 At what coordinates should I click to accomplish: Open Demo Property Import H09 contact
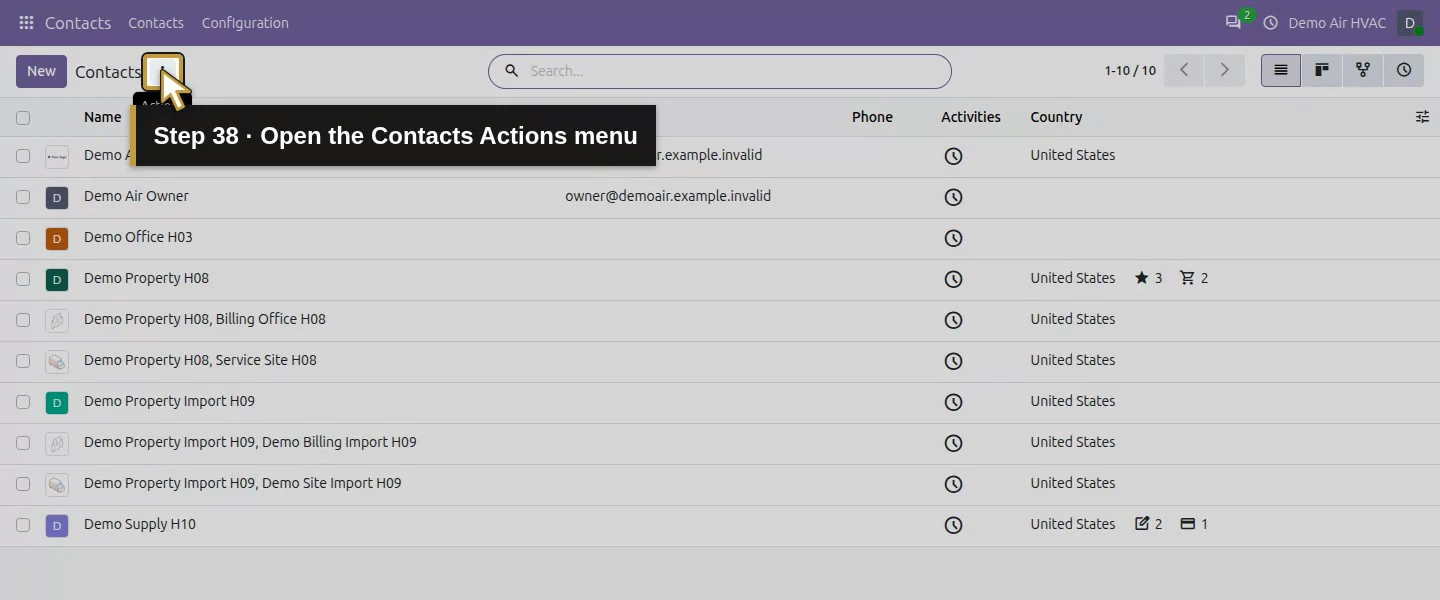coord(169,401)
